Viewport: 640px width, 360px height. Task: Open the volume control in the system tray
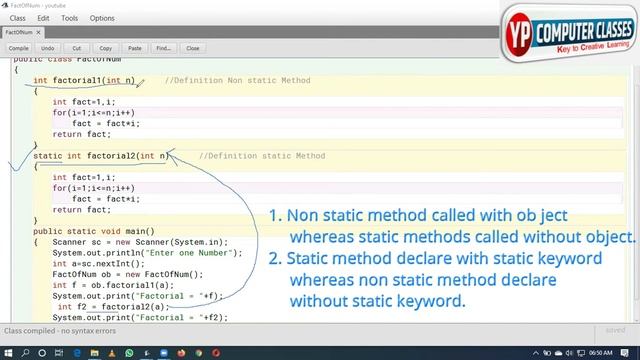(569, 353)
